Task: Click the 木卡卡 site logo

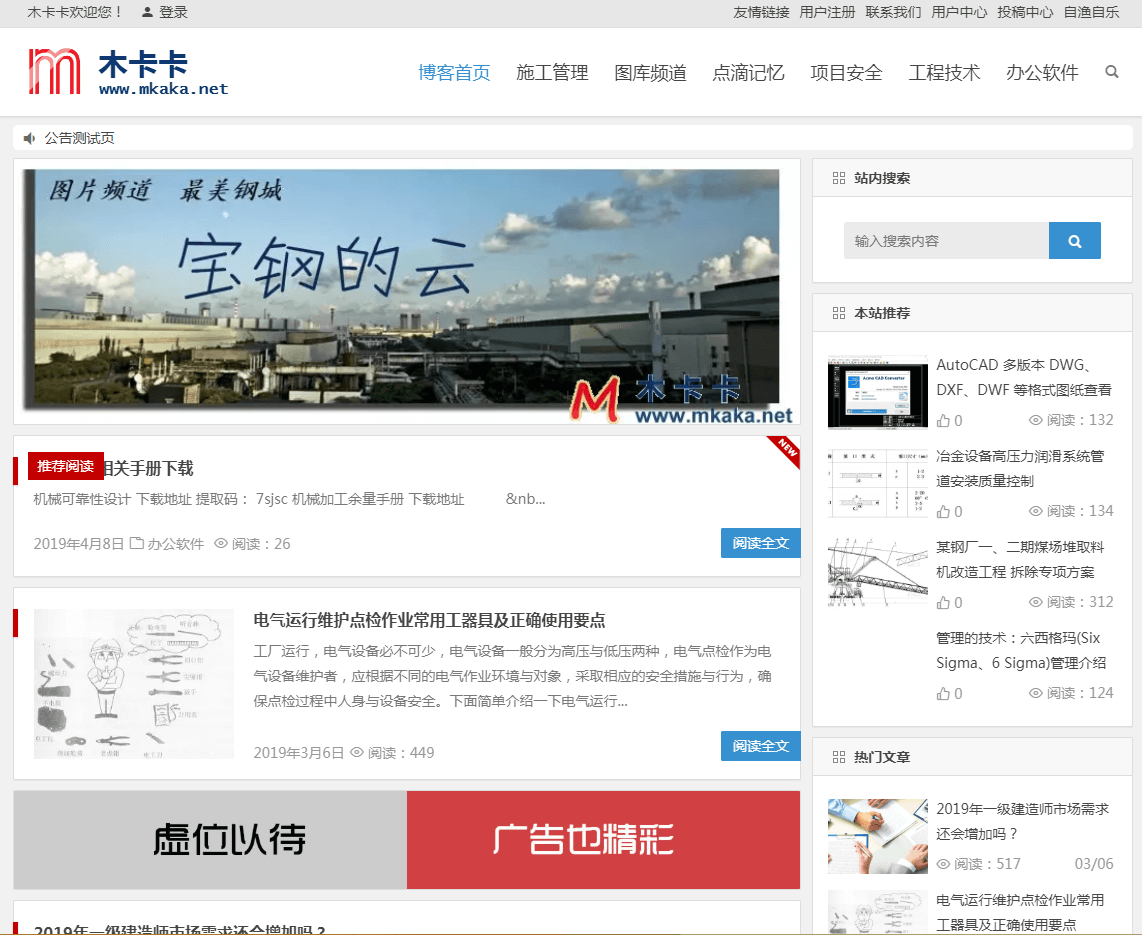Action: point(129,73)
